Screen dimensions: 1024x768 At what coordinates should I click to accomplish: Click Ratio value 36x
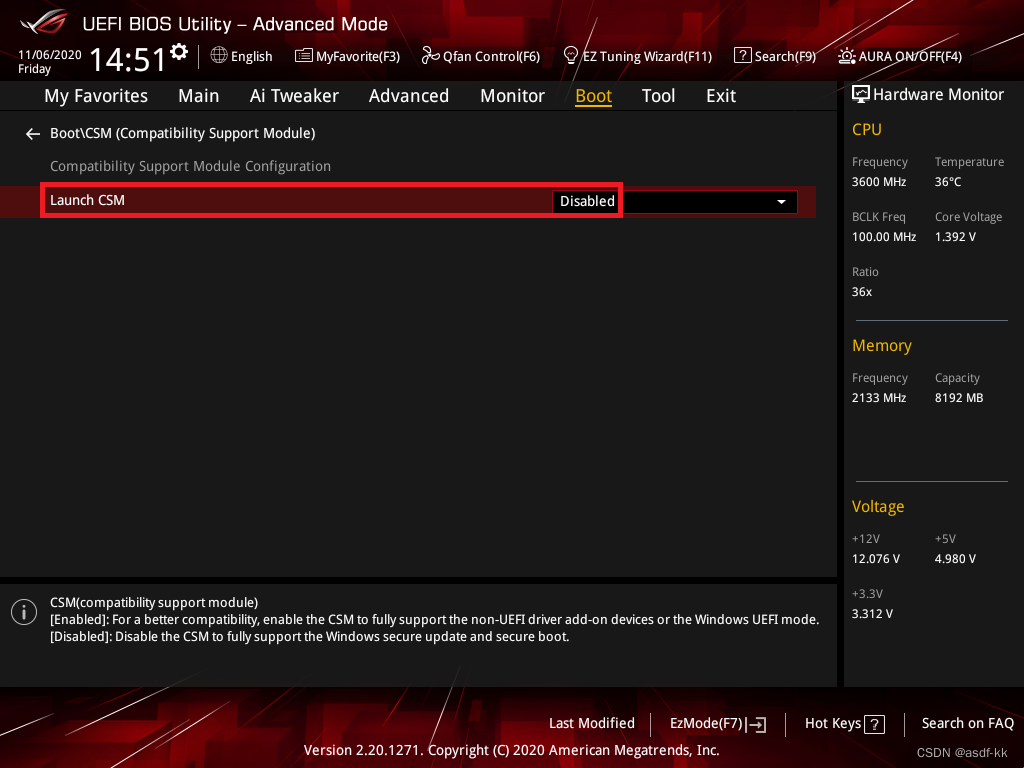tap(861, 292)
